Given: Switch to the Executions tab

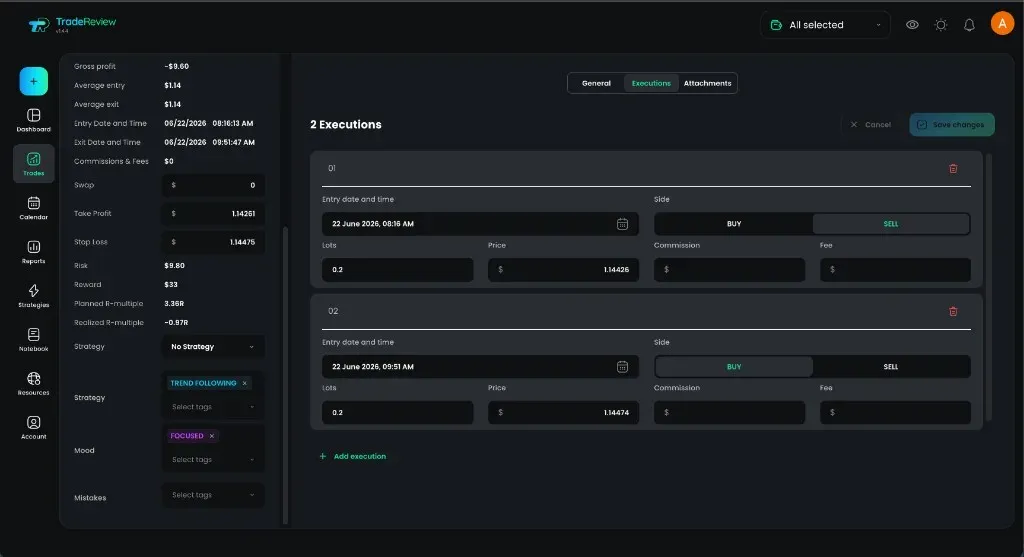Looking at the screenshot, I should [651, 84].
